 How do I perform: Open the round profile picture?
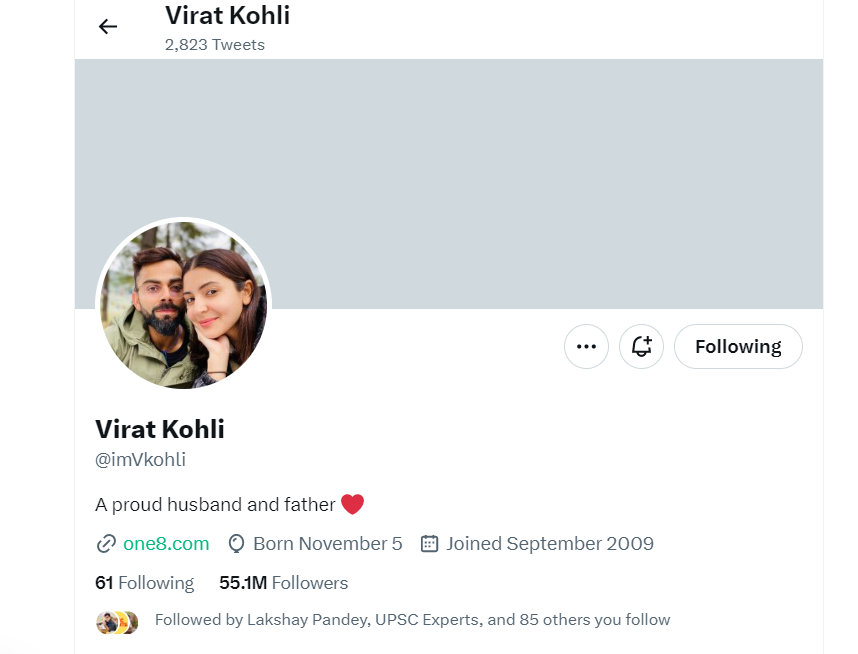183,305
